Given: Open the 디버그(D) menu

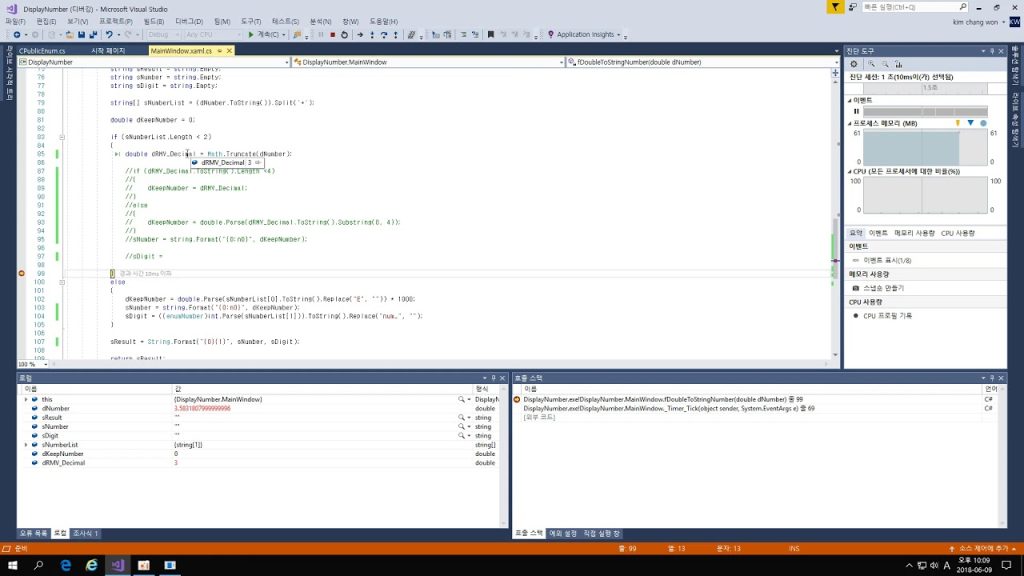Looking at the screenshot, I should (x=187, y=20).
